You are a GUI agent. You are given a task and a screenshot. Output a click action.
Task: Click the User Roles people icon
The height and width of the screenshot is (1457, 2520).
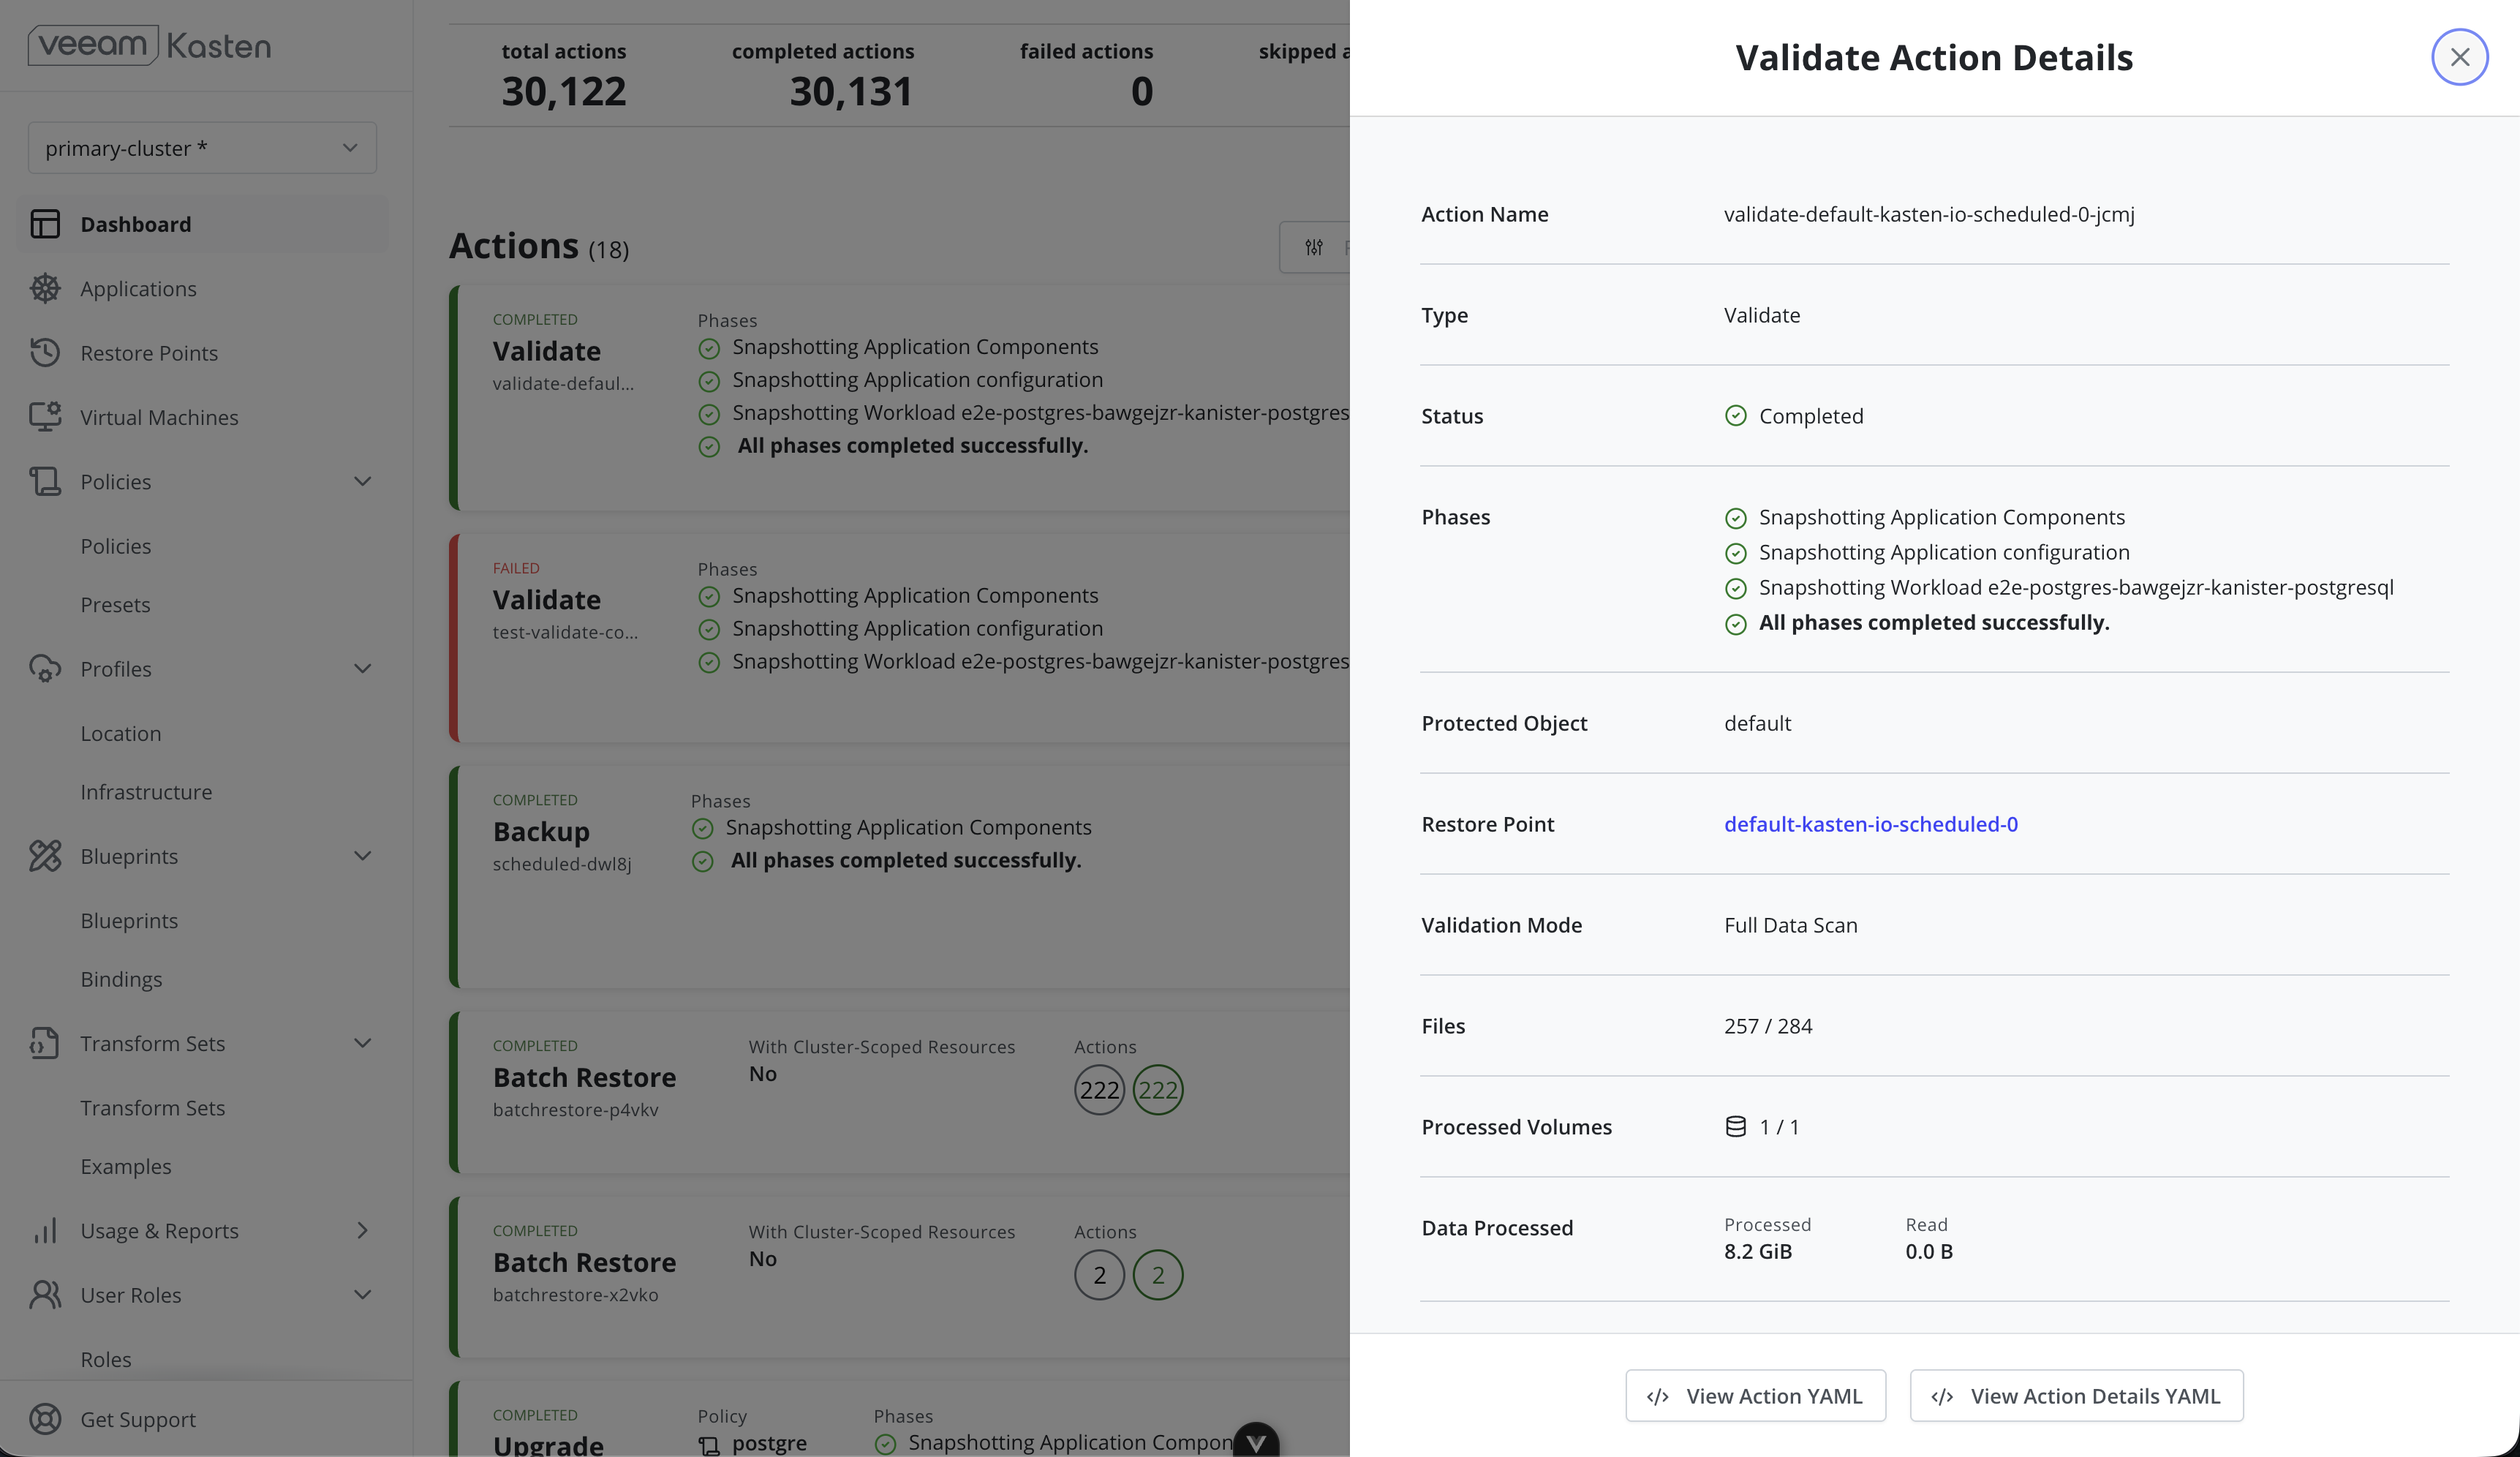tap(45, 1295)
